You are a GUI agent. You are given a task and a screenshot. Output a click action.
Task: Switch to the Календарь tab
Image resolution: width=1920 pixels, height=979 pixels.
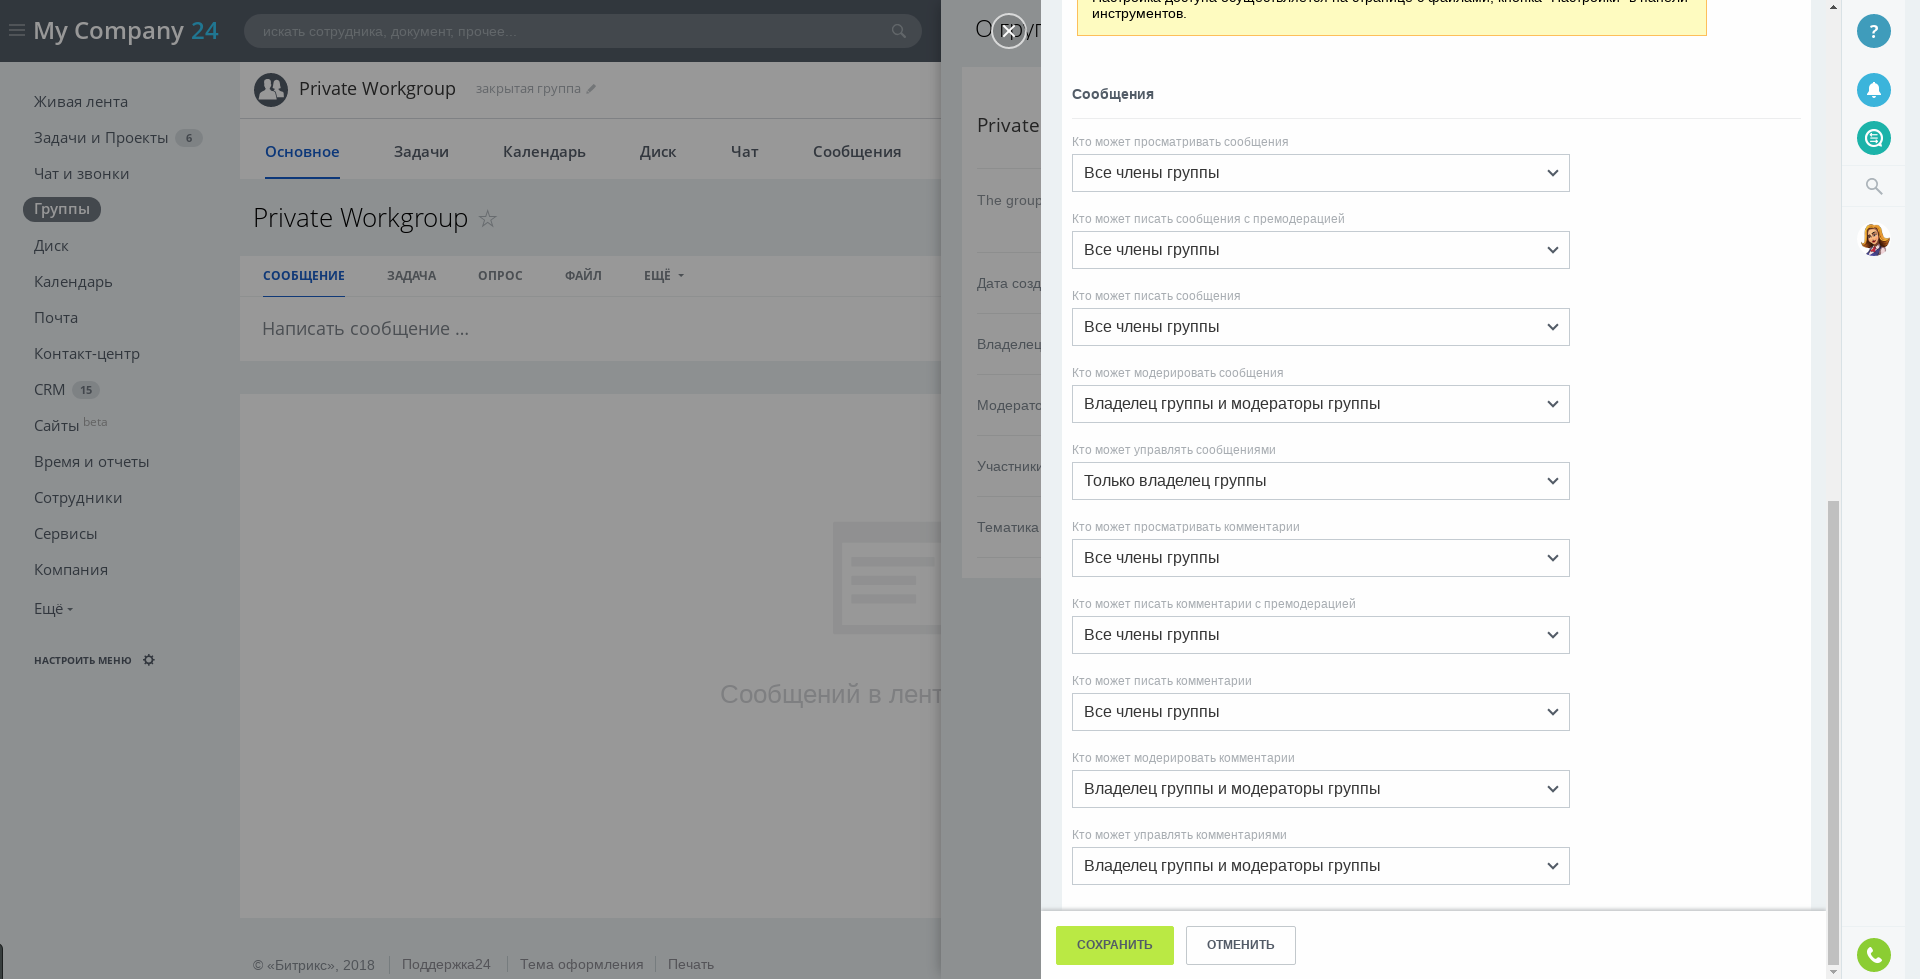point(544,152)
